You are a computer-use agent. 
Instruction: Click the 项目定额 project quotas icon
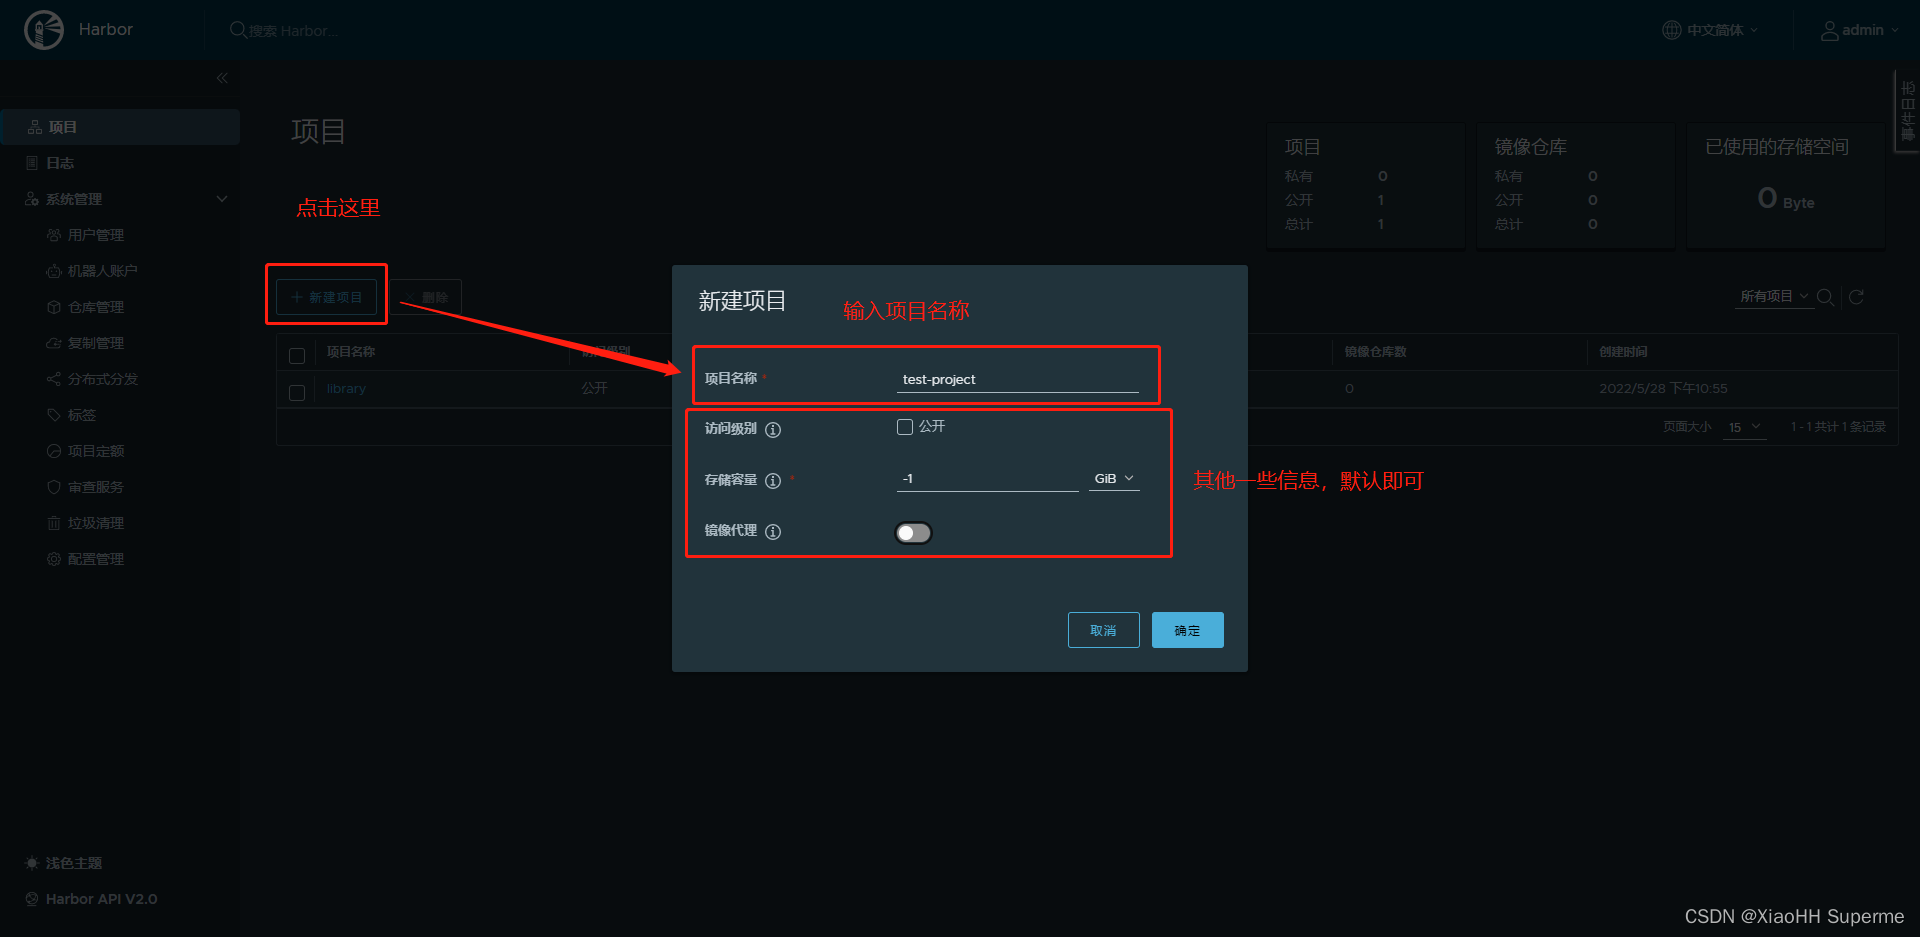(x=54, y=451)
